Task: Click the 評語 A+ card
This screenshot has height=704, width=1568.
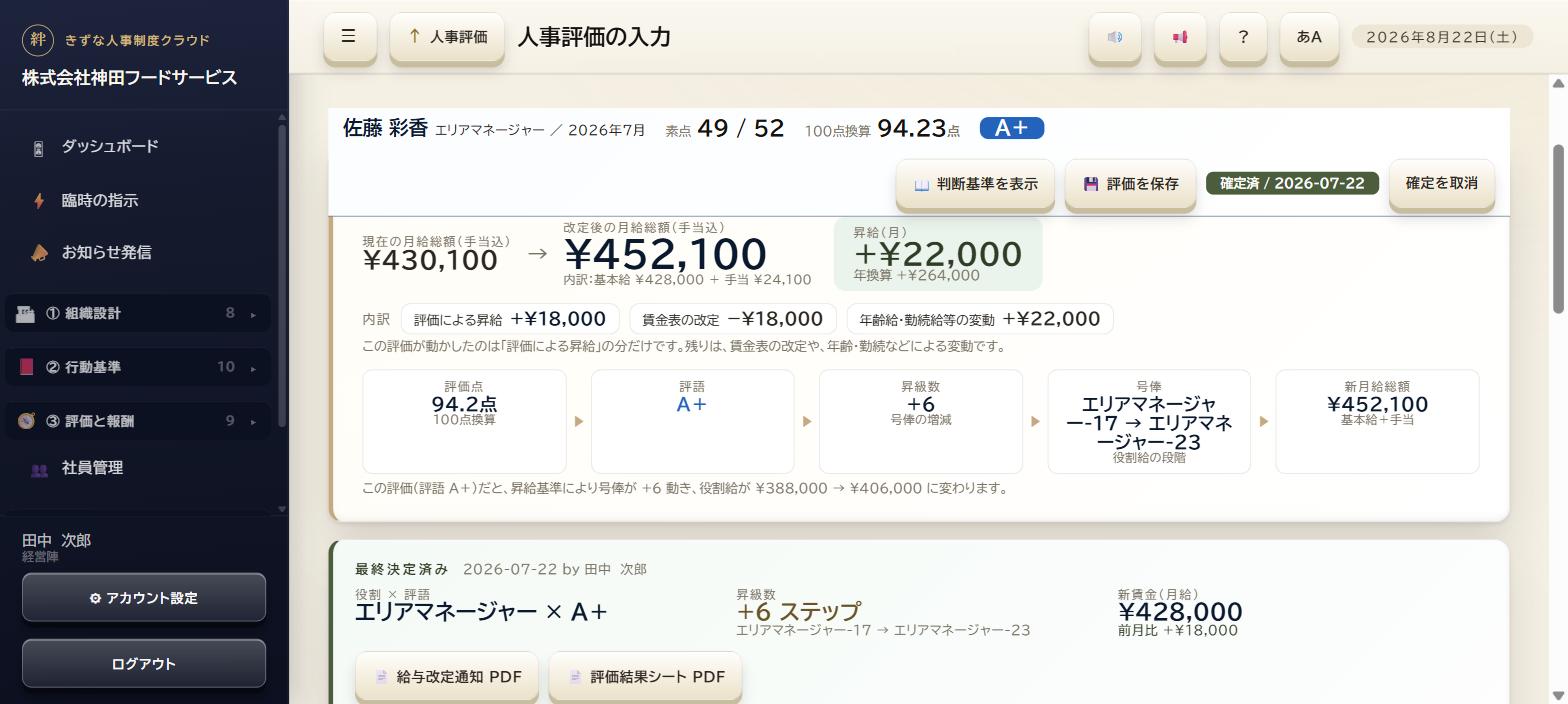Action: point(692,421)
